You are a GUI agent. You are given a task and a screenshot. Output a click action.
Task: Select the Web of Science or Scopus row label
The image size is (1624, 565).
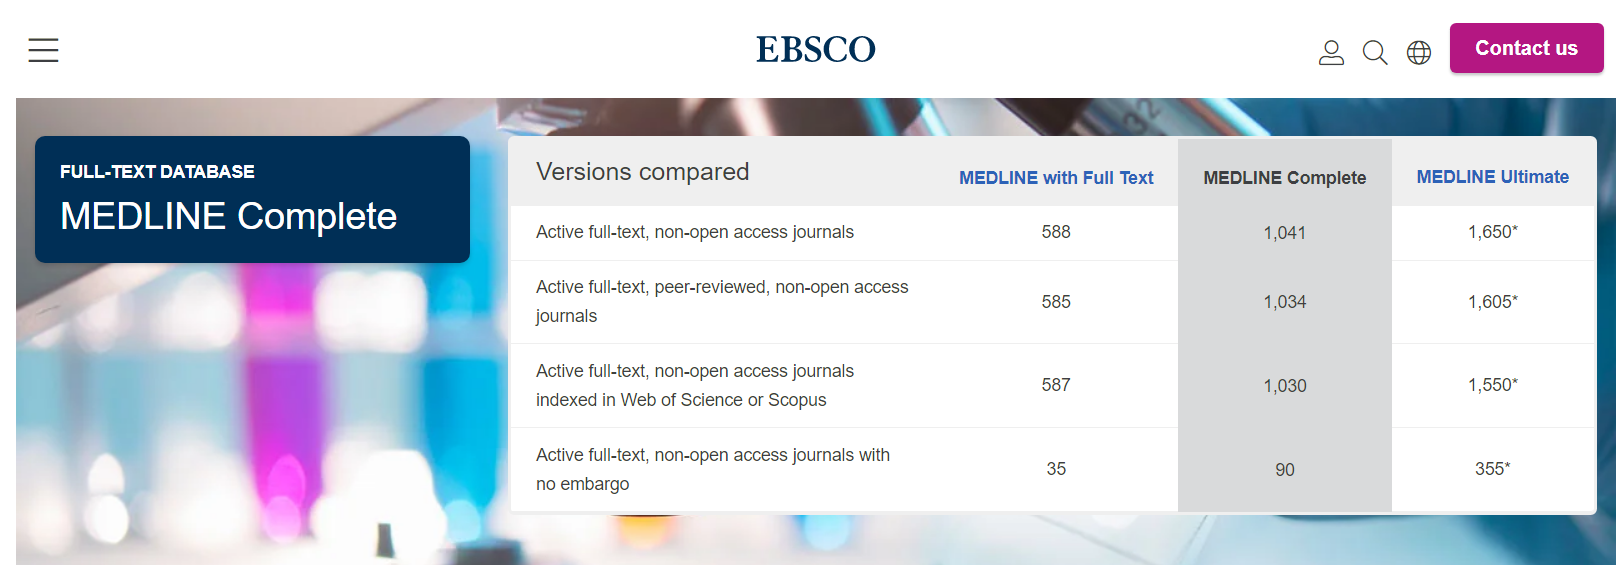click(694, 385)
